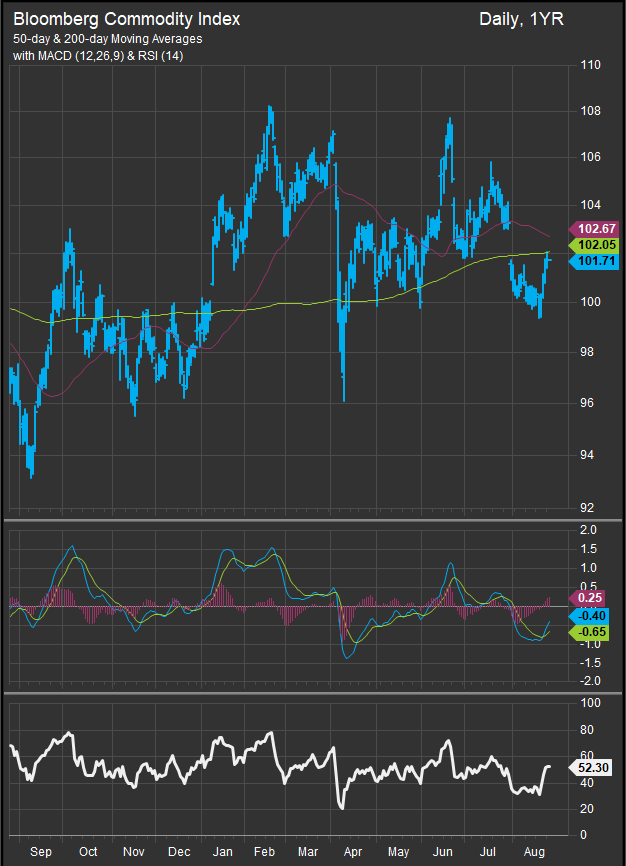The height and width of the screenshot is (866, 626).
Task: Click the magenta 0.25 MACD histogram tag
Action: tap(593, 598)
